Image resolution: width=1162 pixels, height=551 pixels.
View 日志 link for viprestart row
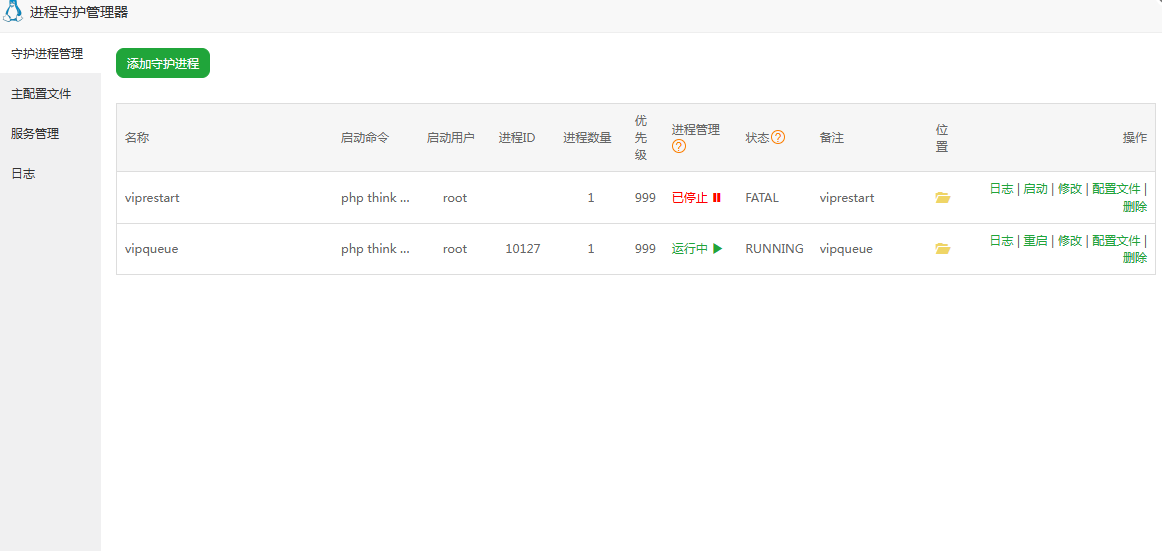(1001, 189)
